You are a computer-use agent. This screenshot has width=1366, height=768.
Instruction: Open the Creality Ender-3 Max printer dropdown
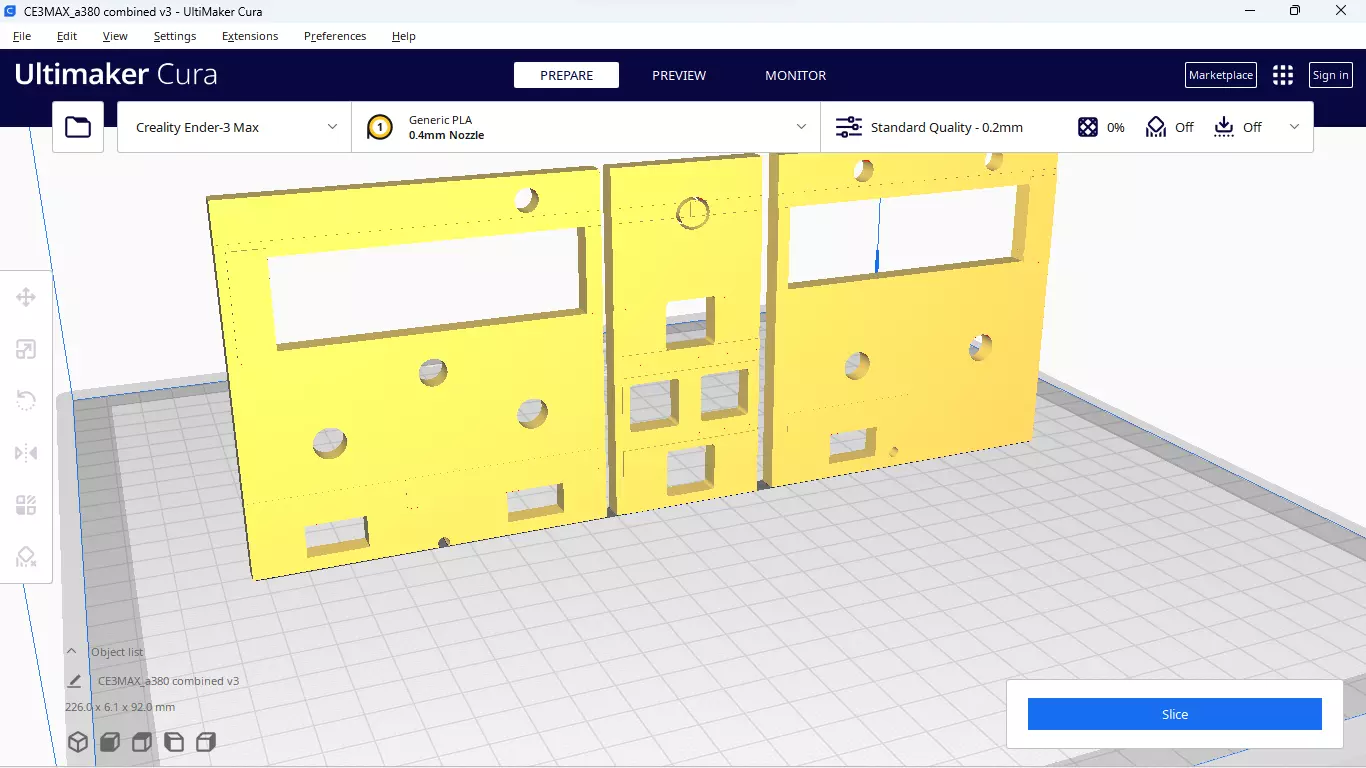[x=234, y=127]
